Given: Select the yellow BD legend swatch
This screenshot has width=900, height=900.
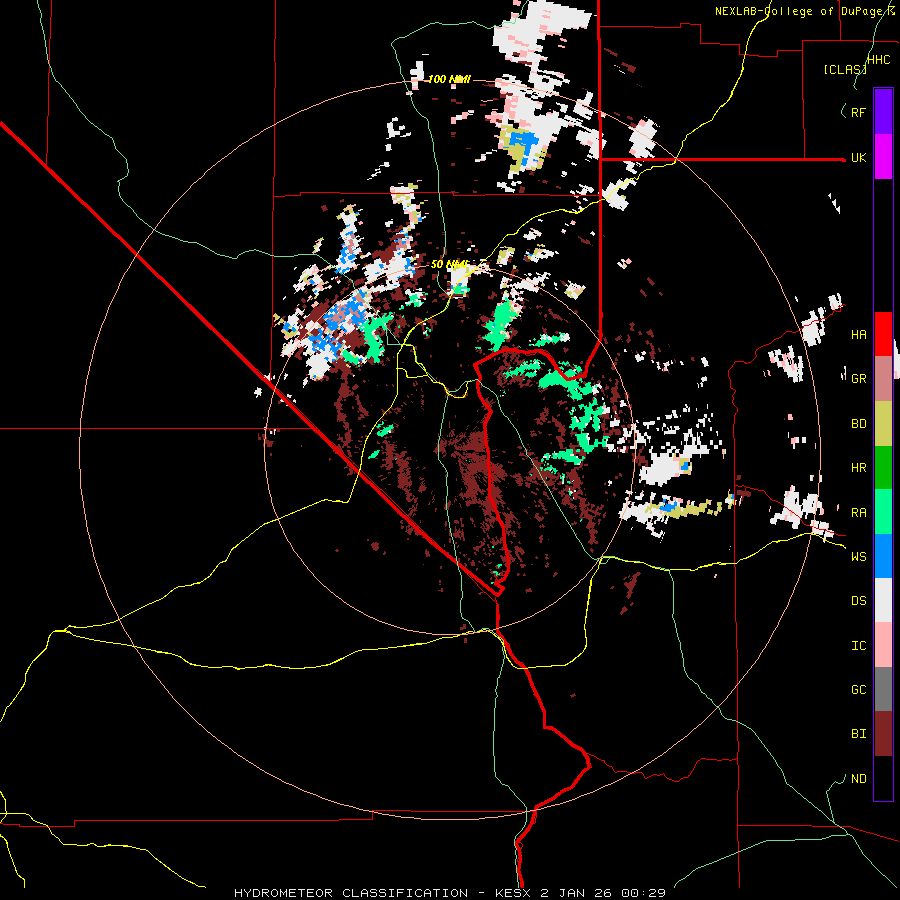Looking at the screenshot, I should point(883,424).
